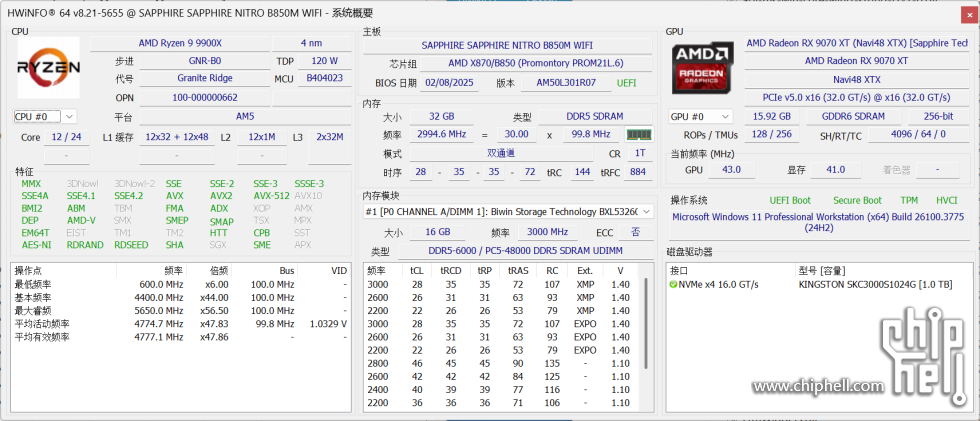Click the GDDR6 SDRAM memory type field
980x421 pixels.
coord(854,116)
